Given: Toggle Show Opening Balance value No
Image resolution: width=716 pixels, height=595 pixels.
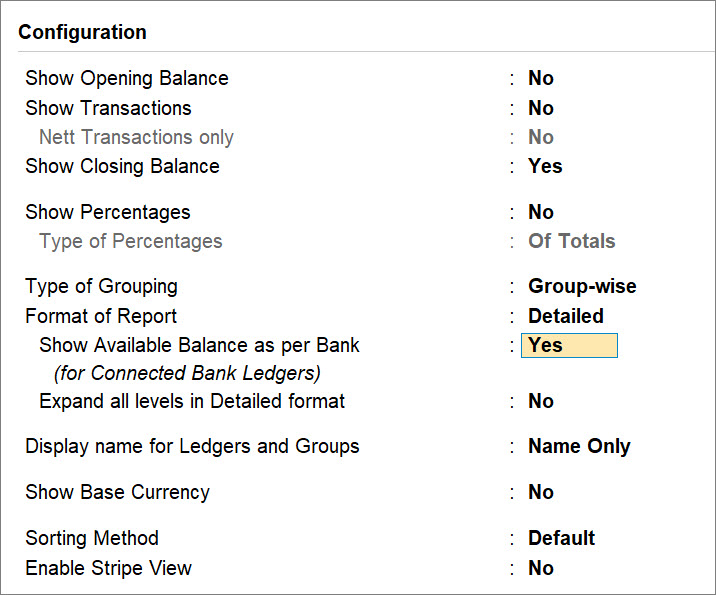Looking at the screenshot, I should point(541,78).
